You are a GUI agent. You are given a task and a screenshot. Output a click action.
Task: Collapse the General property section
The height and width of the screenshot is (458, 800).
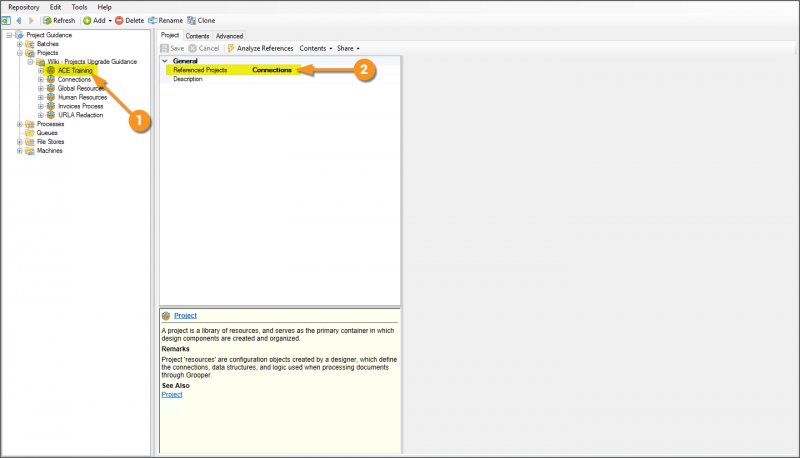[x=165, y=61]
